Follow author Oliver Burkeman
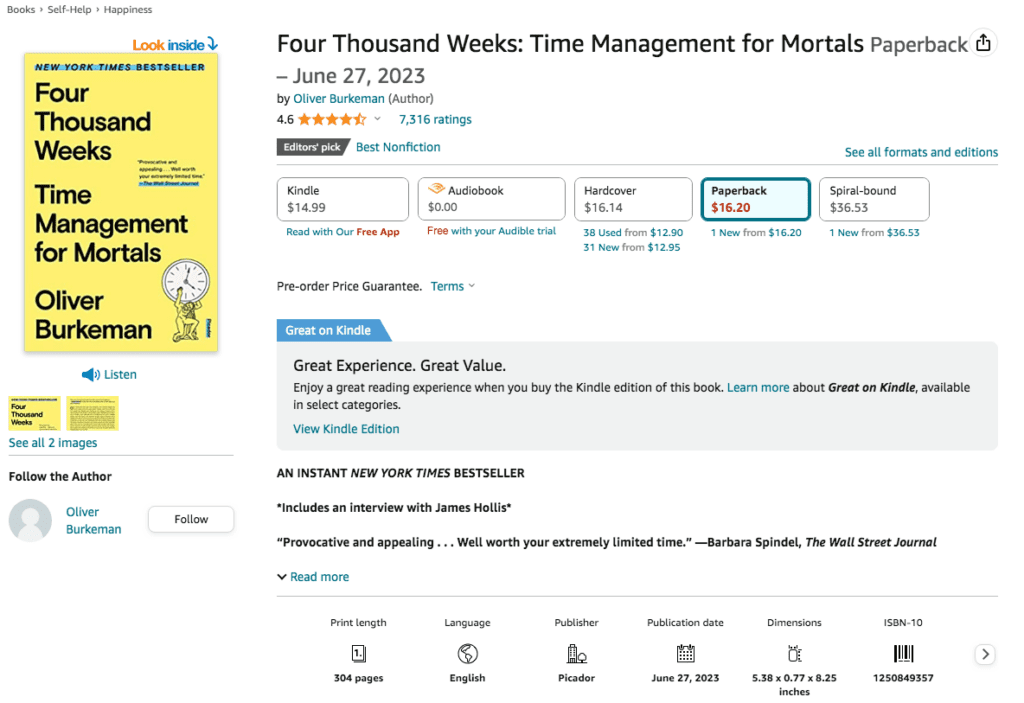This screenshot has height=703, width=1024. coord(191,519)
